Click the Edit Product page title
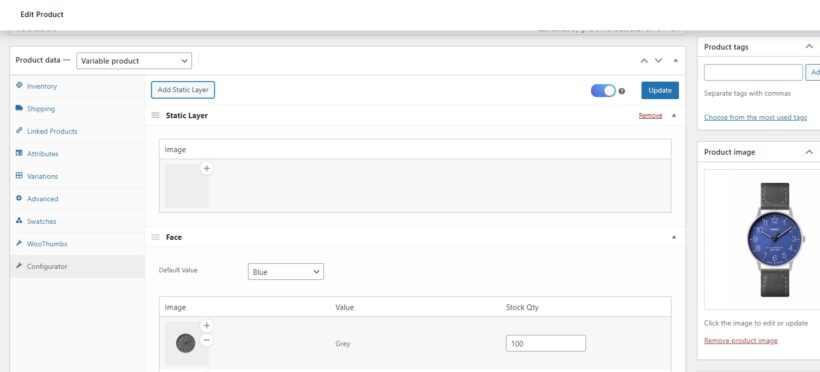The width and height of the screenshot is (820, 372). coord(42,15)
